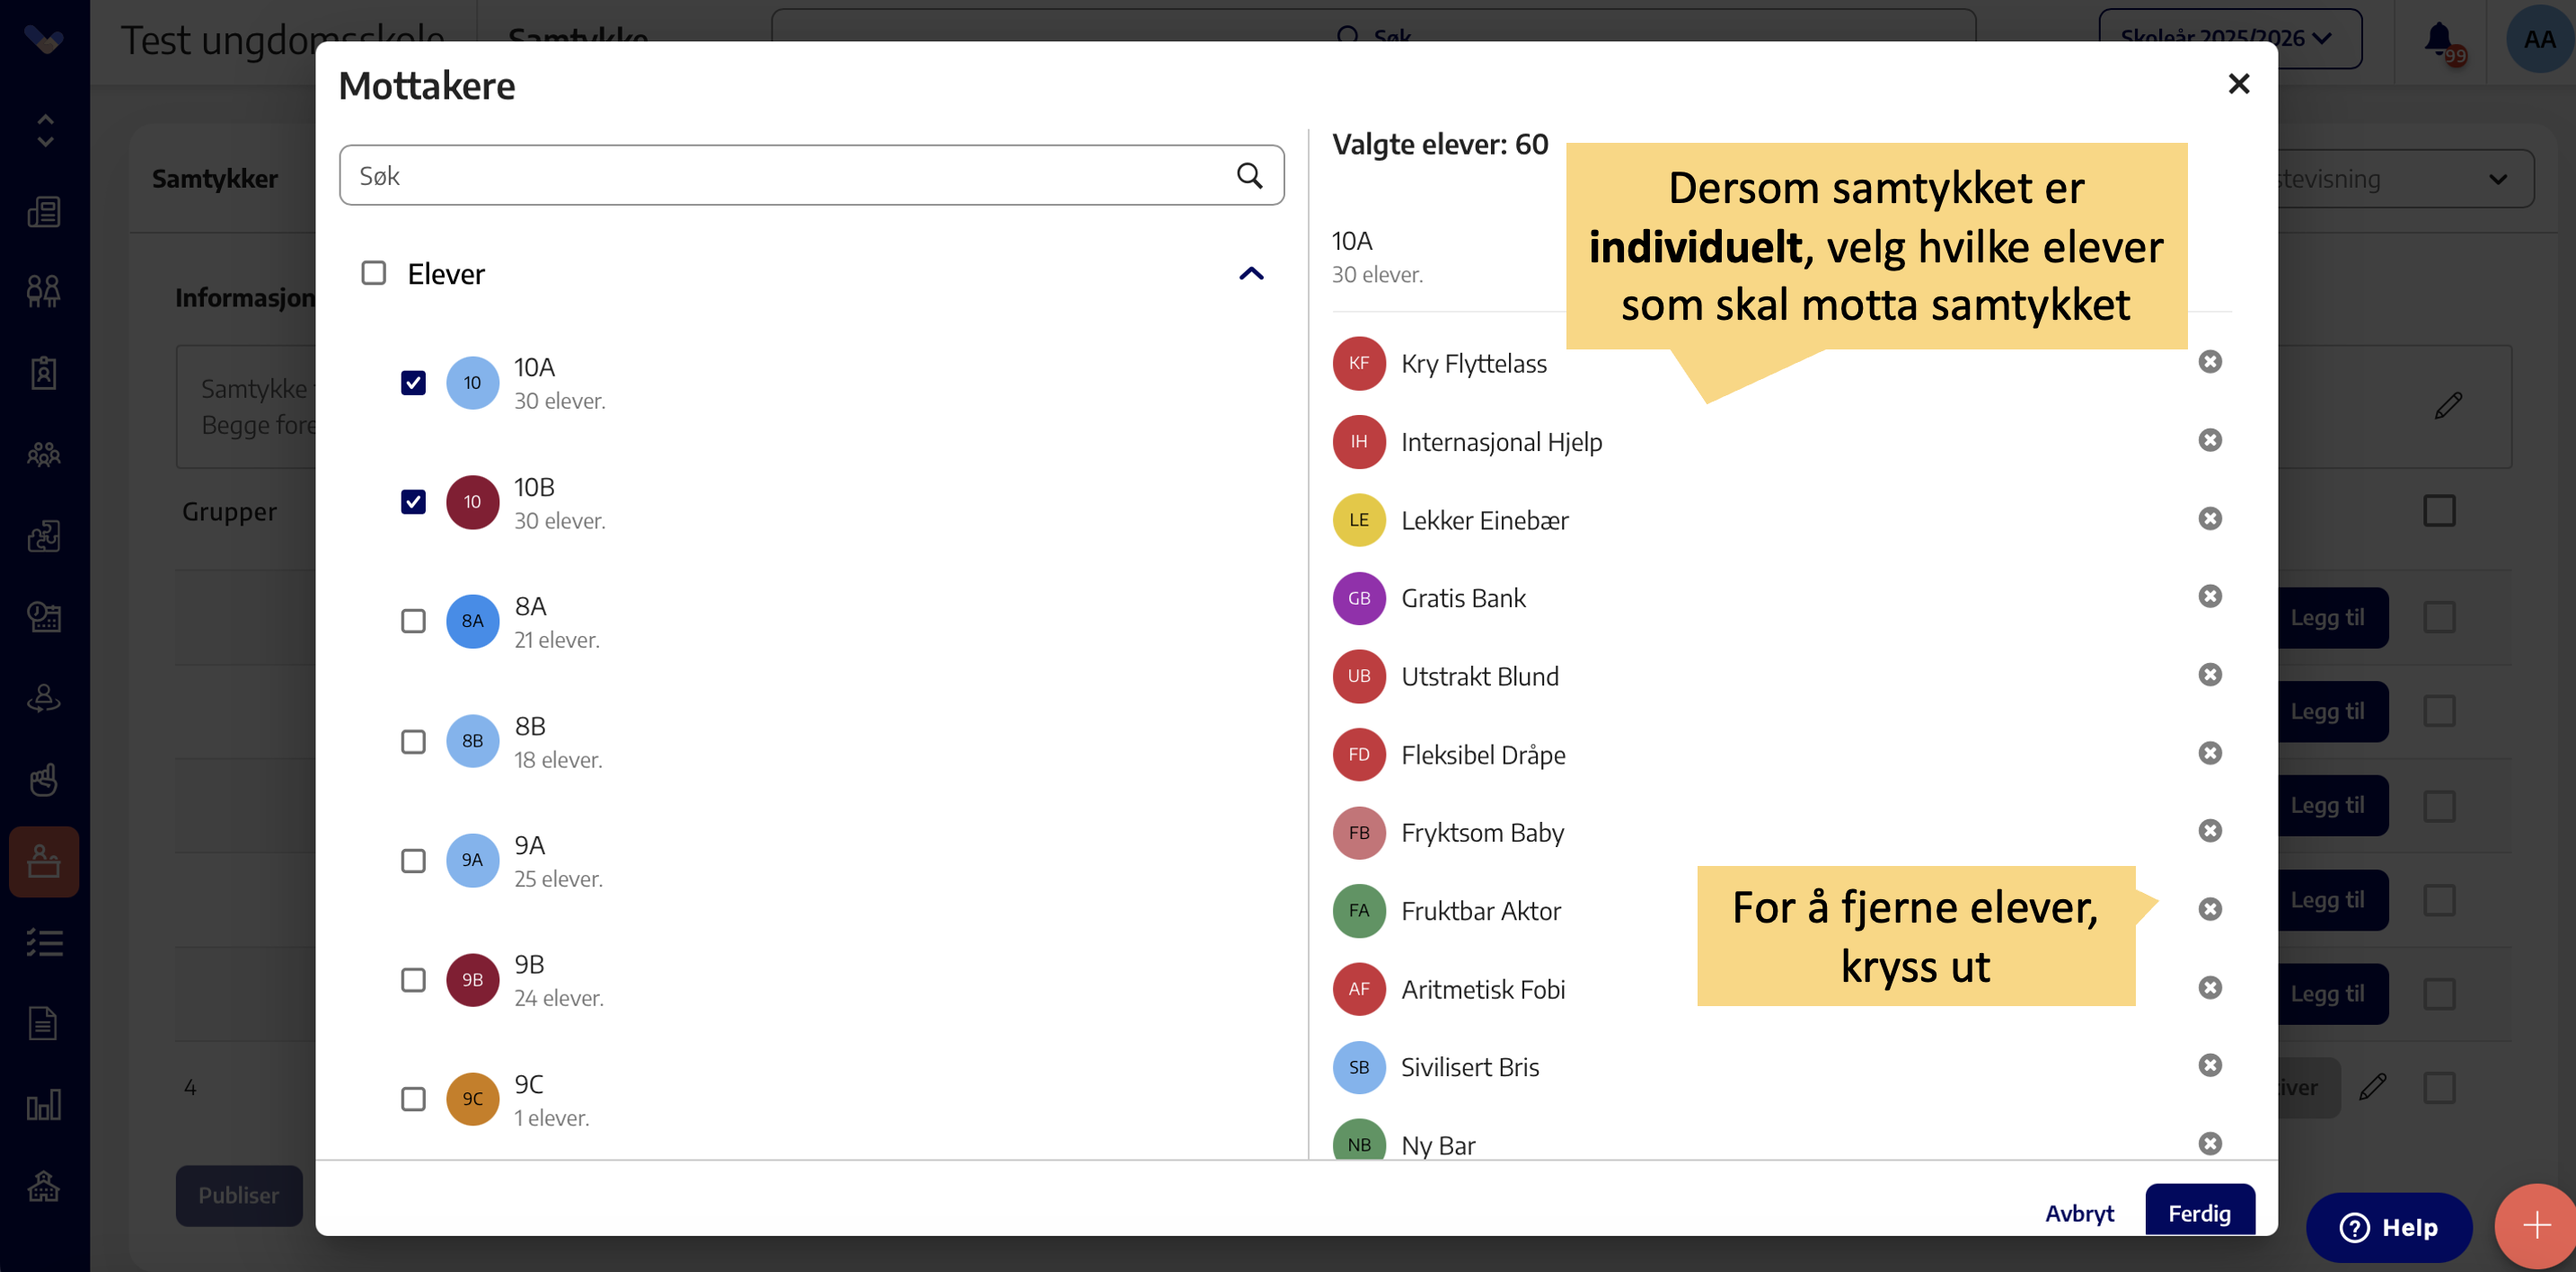Click the pencil edit icon in Informasjon box
The height and width of the screenshot is (1272, 2576).
(x=2448, y=406)
